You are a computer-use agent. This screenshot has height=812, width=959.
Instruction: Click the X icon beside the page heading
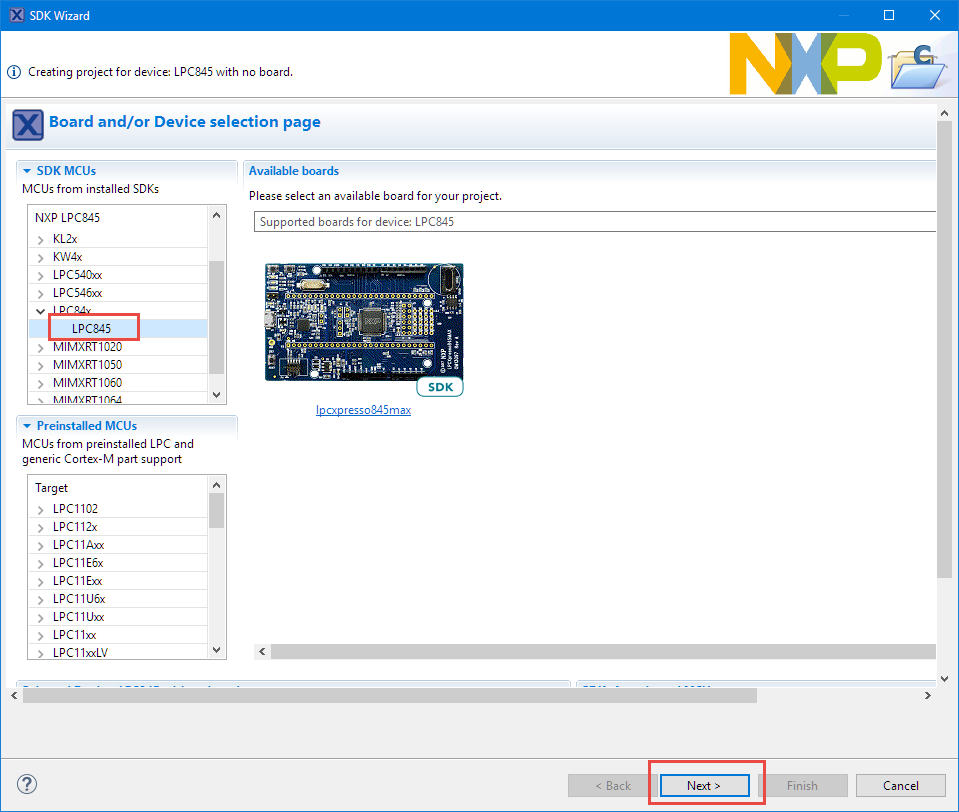[x=27, y=125]
